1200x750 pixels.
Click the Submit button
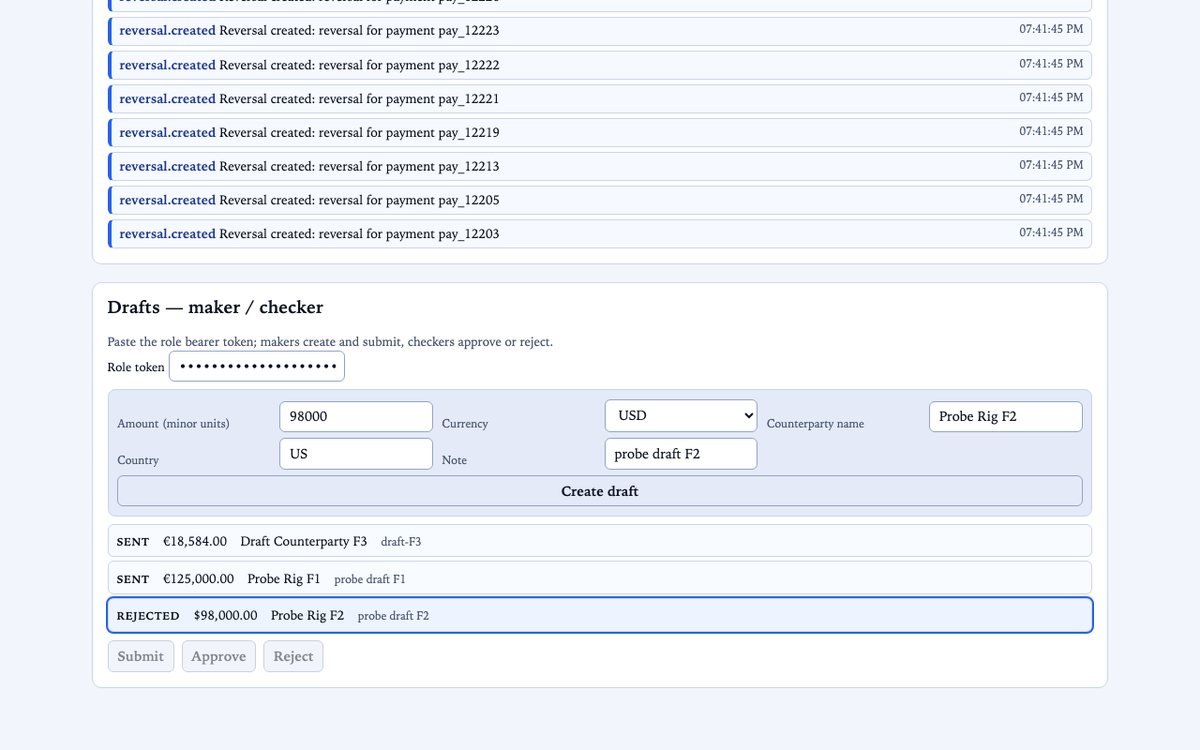(141, 656)
